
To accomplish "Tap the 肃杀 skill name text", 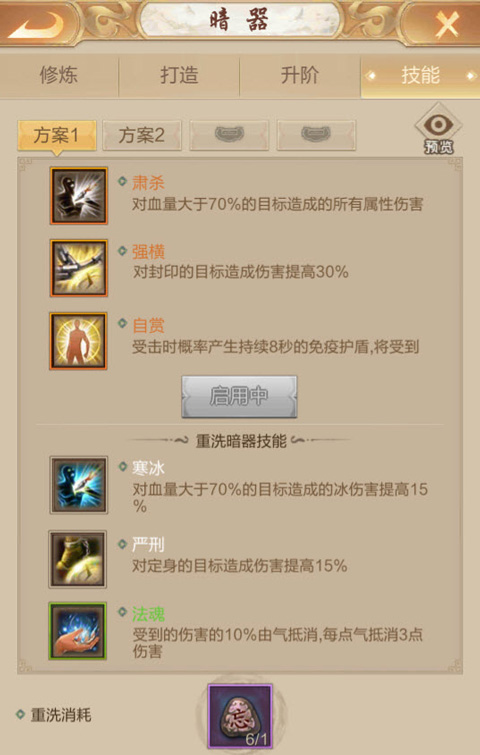I will click(148, 183).
